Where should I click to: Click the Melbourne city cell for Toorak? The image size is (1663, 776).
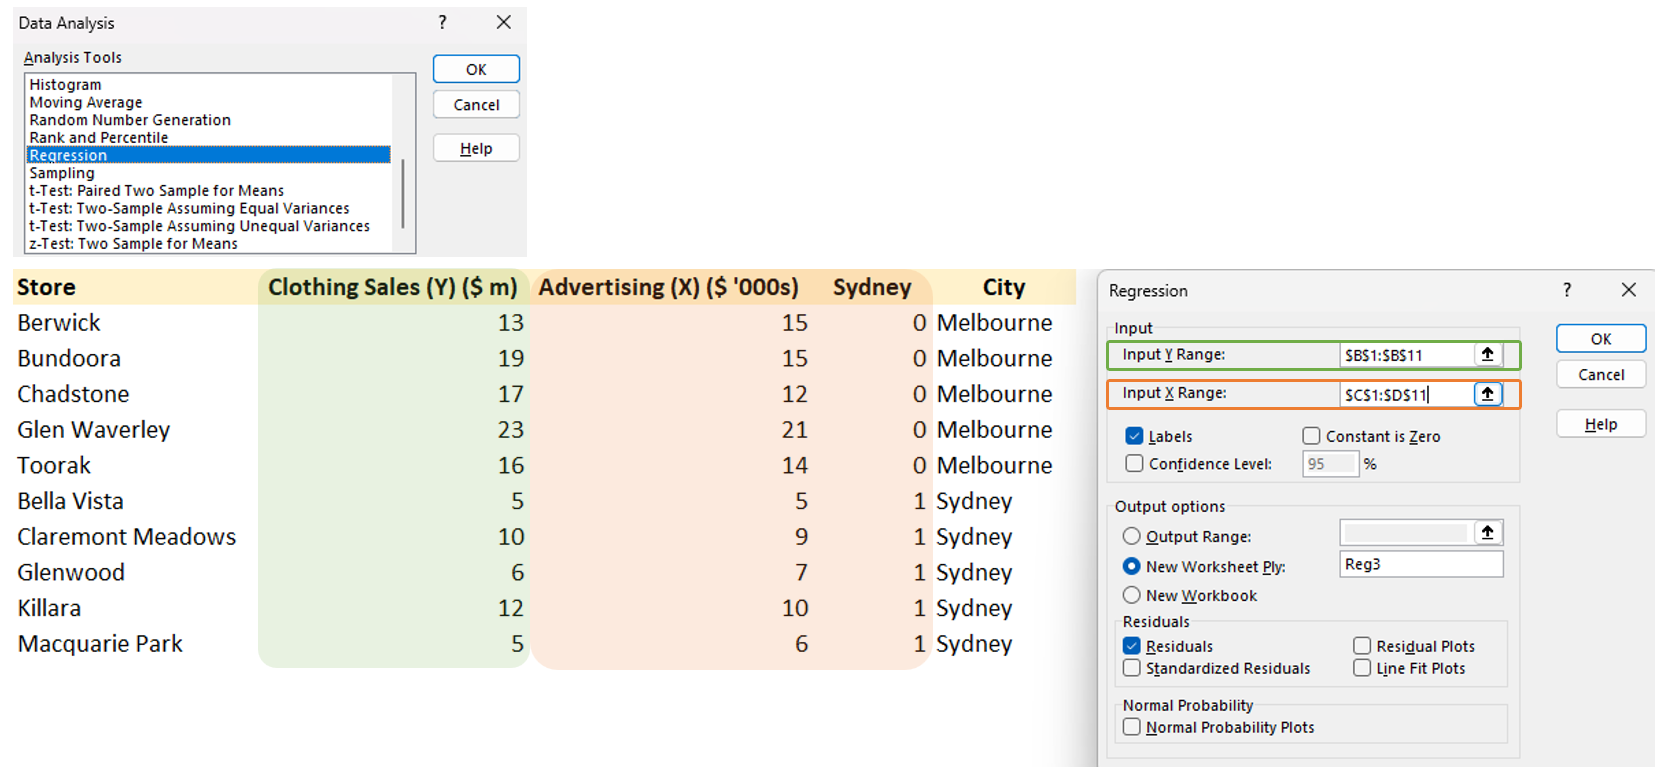point(994,465)
